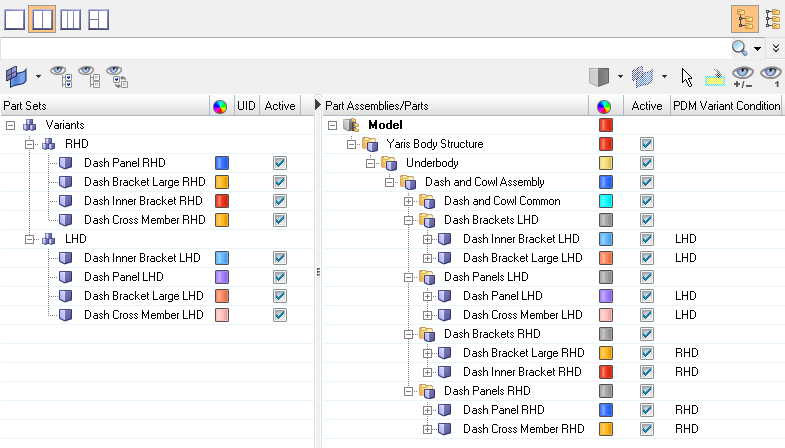Uncheck Active for Dash Panel RHD set

(x=280, y=163)
